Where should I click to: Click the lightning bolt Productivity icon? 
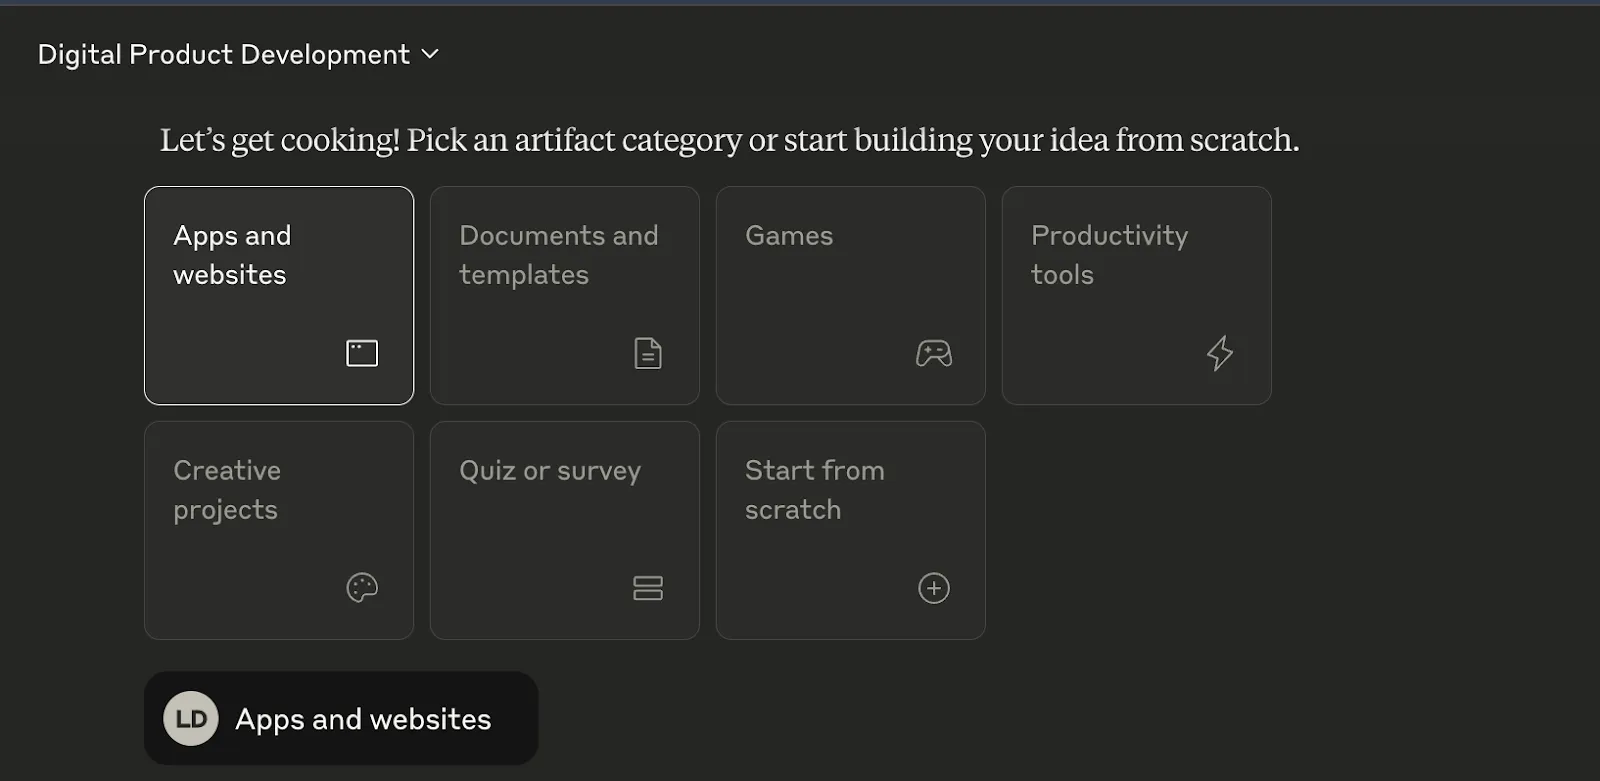coord(1220,353)
